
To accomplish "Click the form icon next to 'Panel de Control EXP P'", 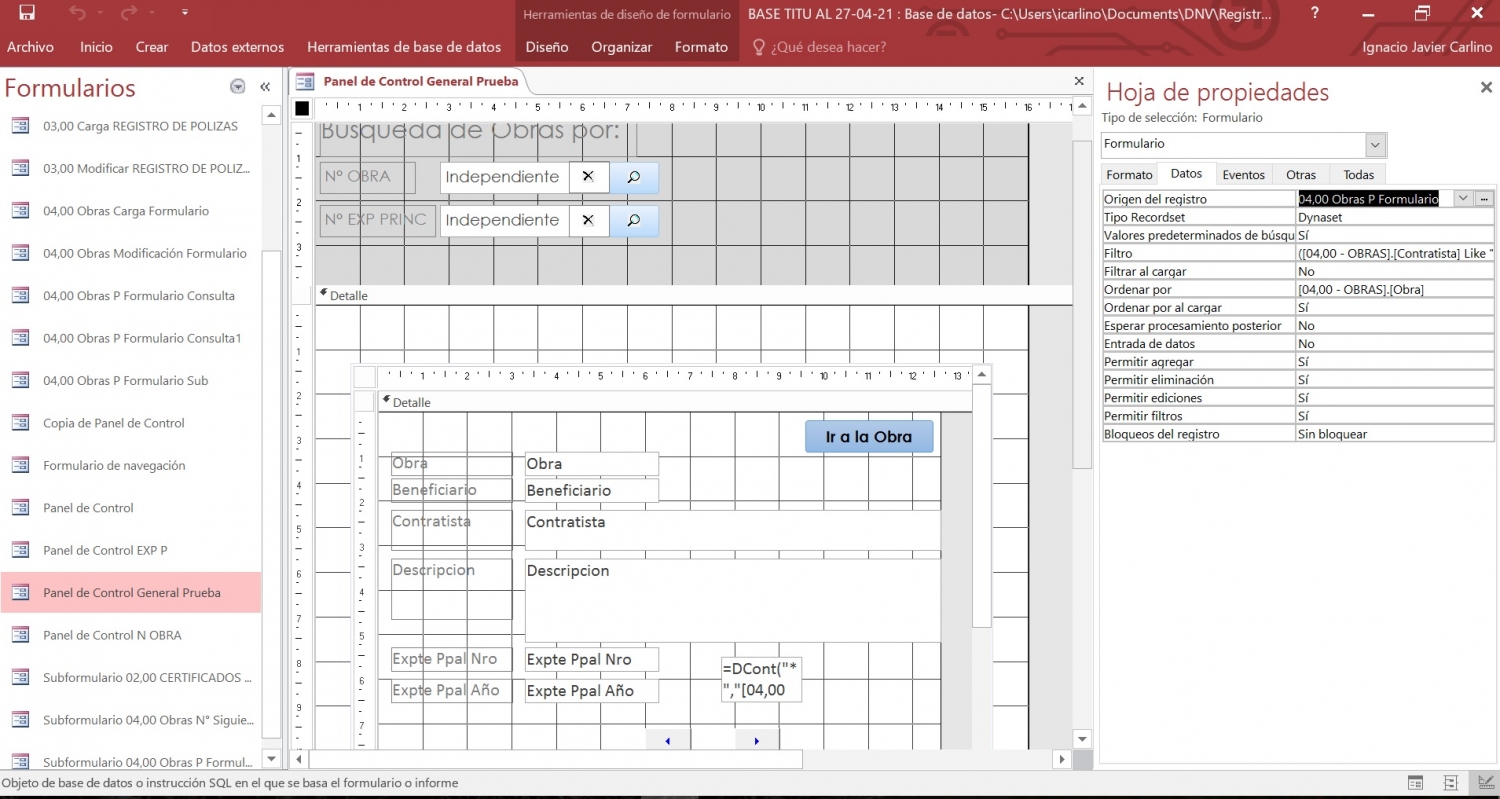I will pyautogui.click(x=20, y=550).
